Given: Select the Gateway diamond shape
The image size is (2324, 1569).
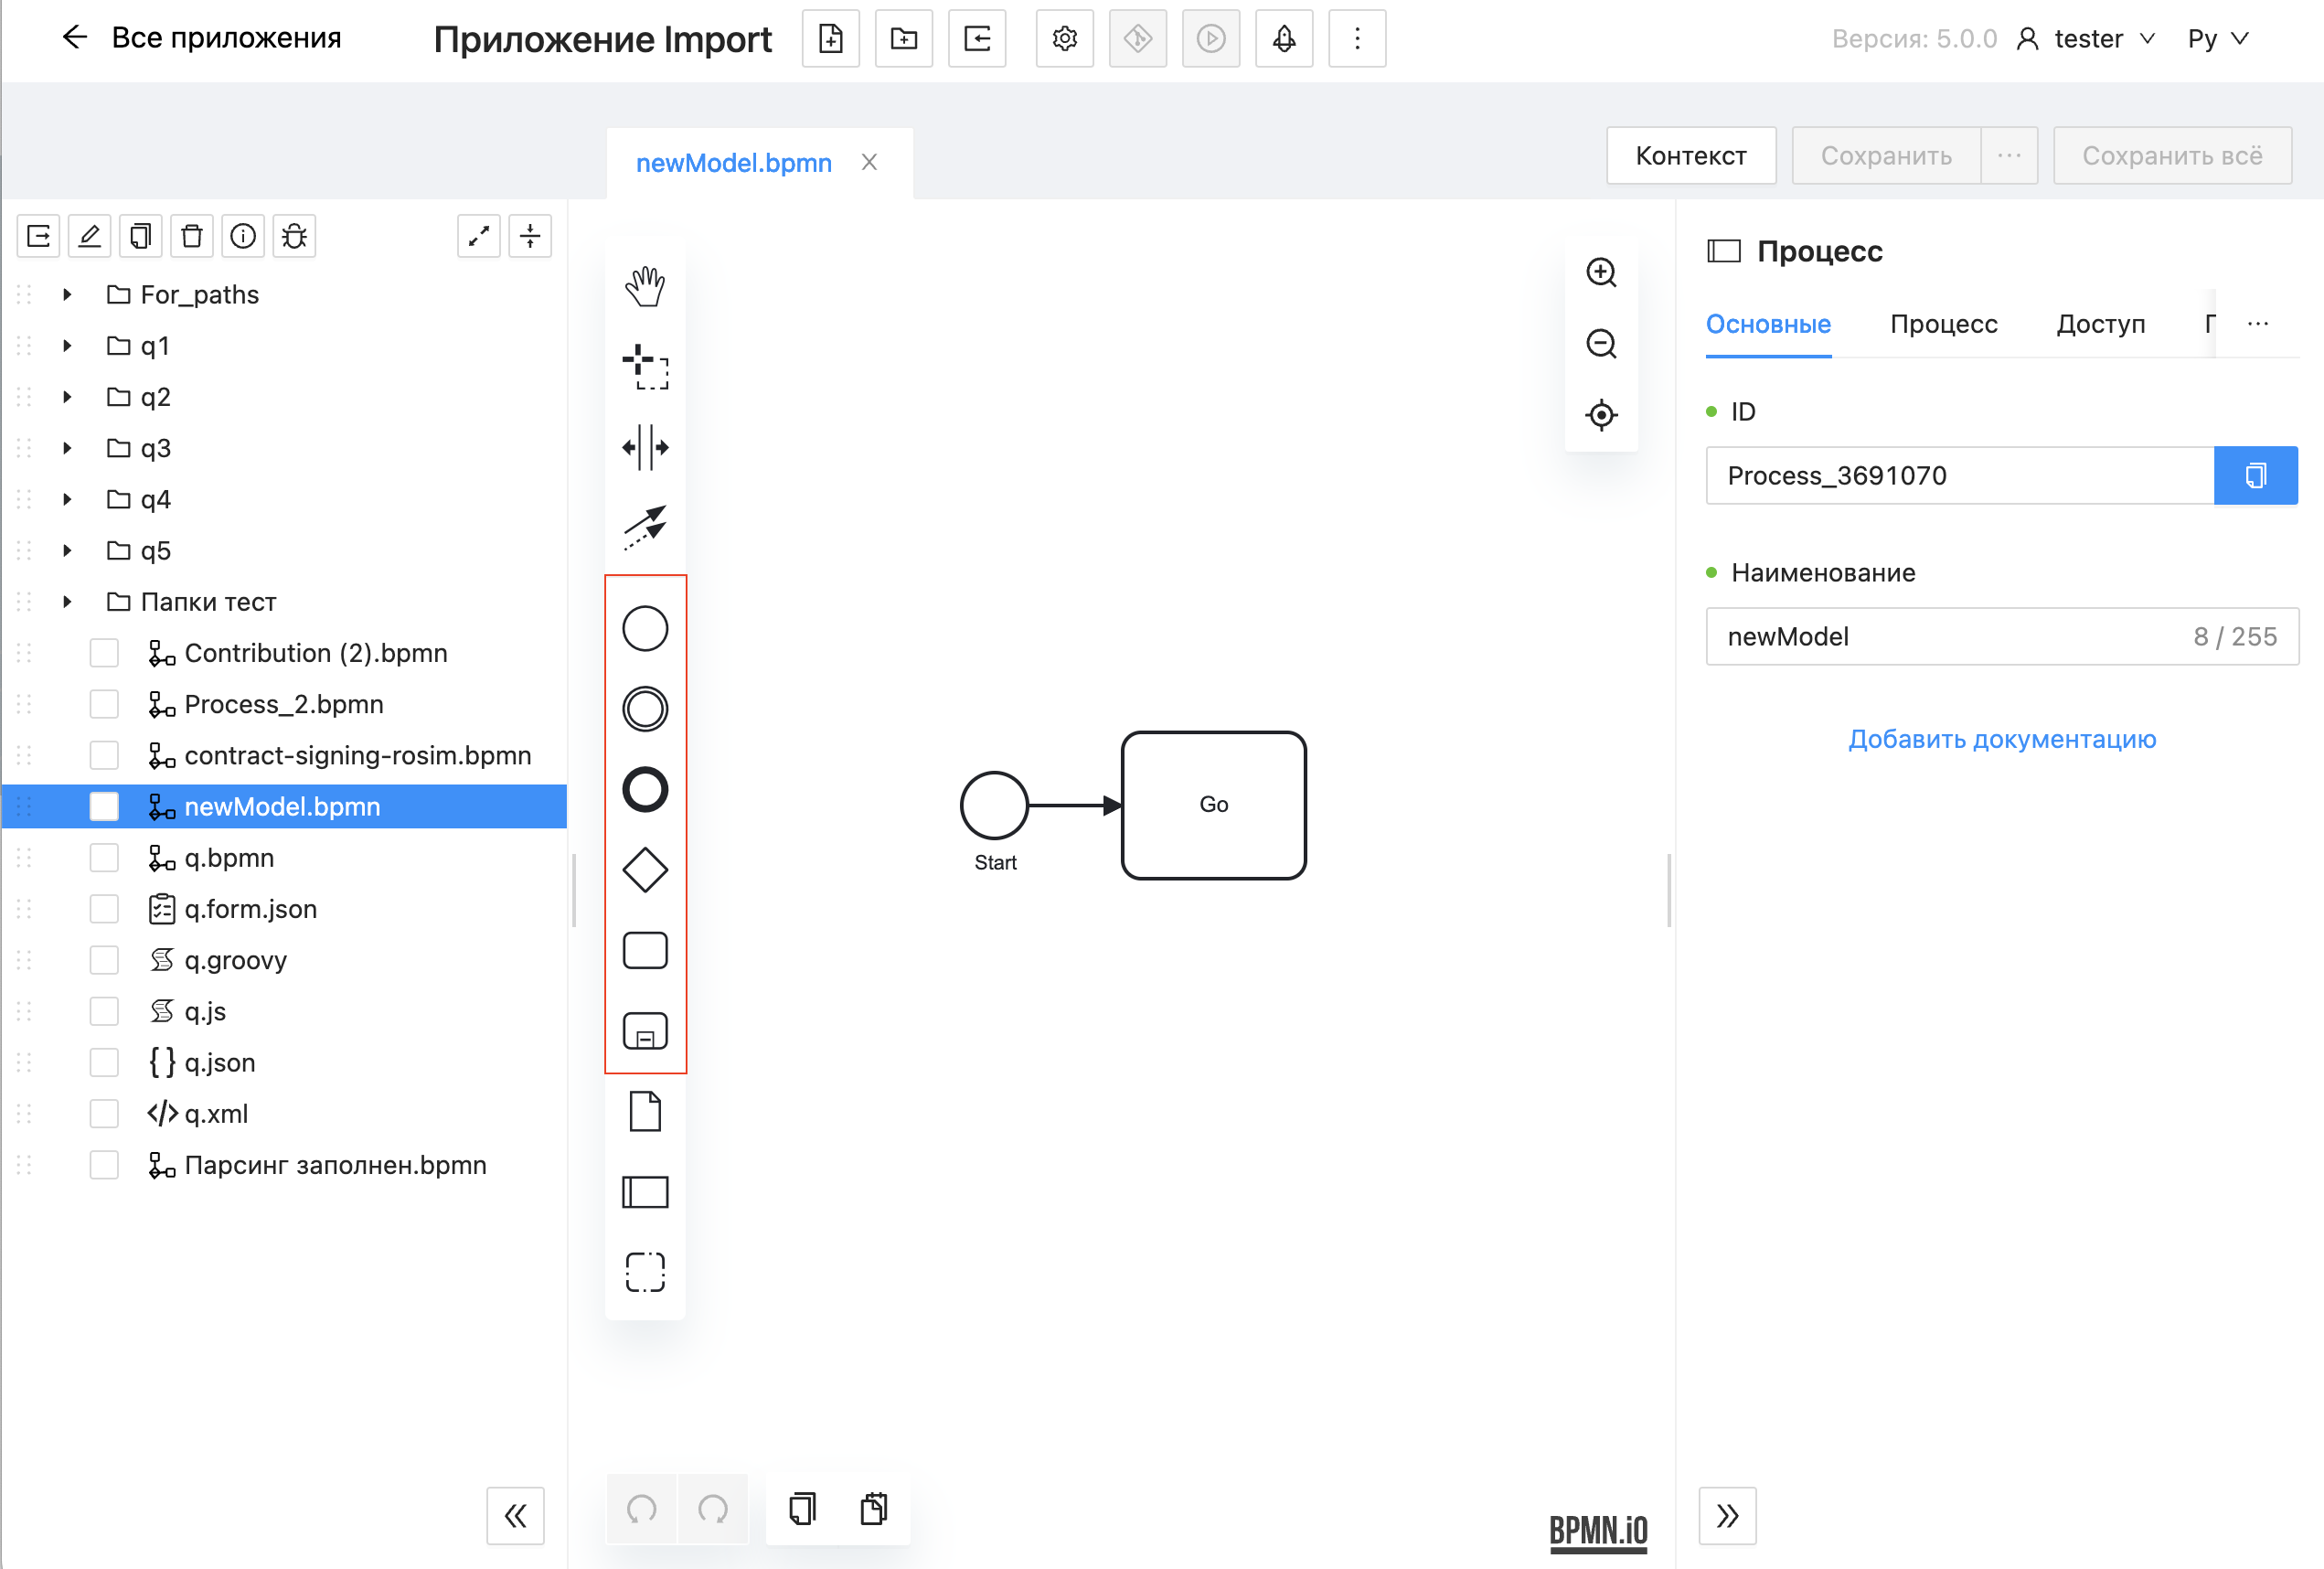Looking at the screenshot, I should coord(645,870).
